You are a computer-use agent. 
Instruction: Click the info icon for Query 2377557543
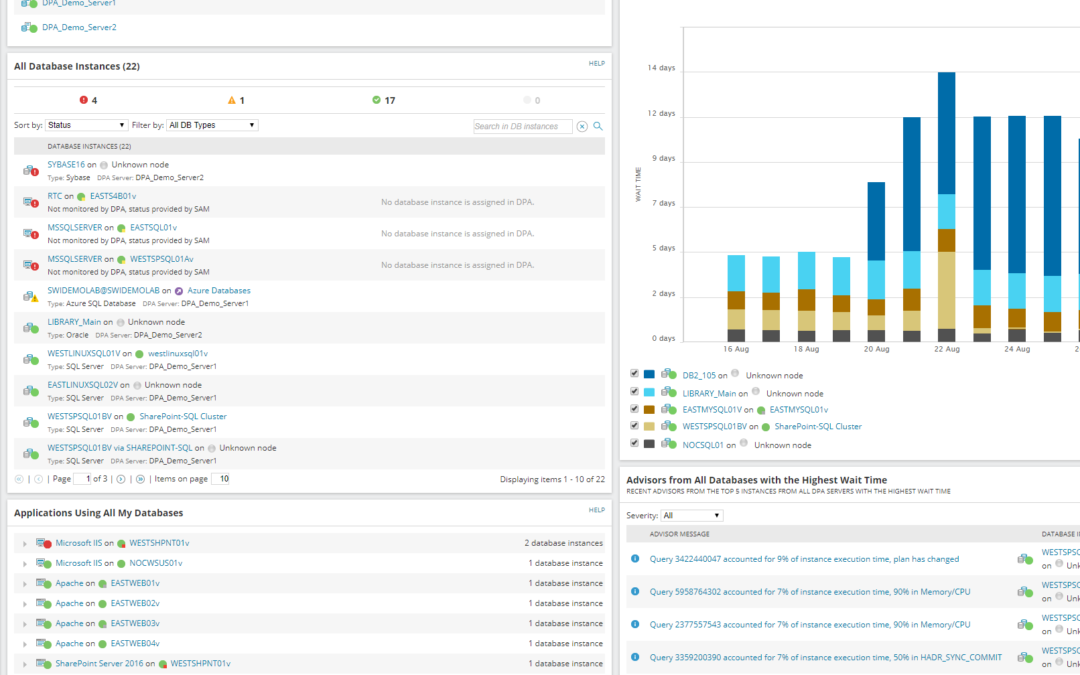coord(635,624)
